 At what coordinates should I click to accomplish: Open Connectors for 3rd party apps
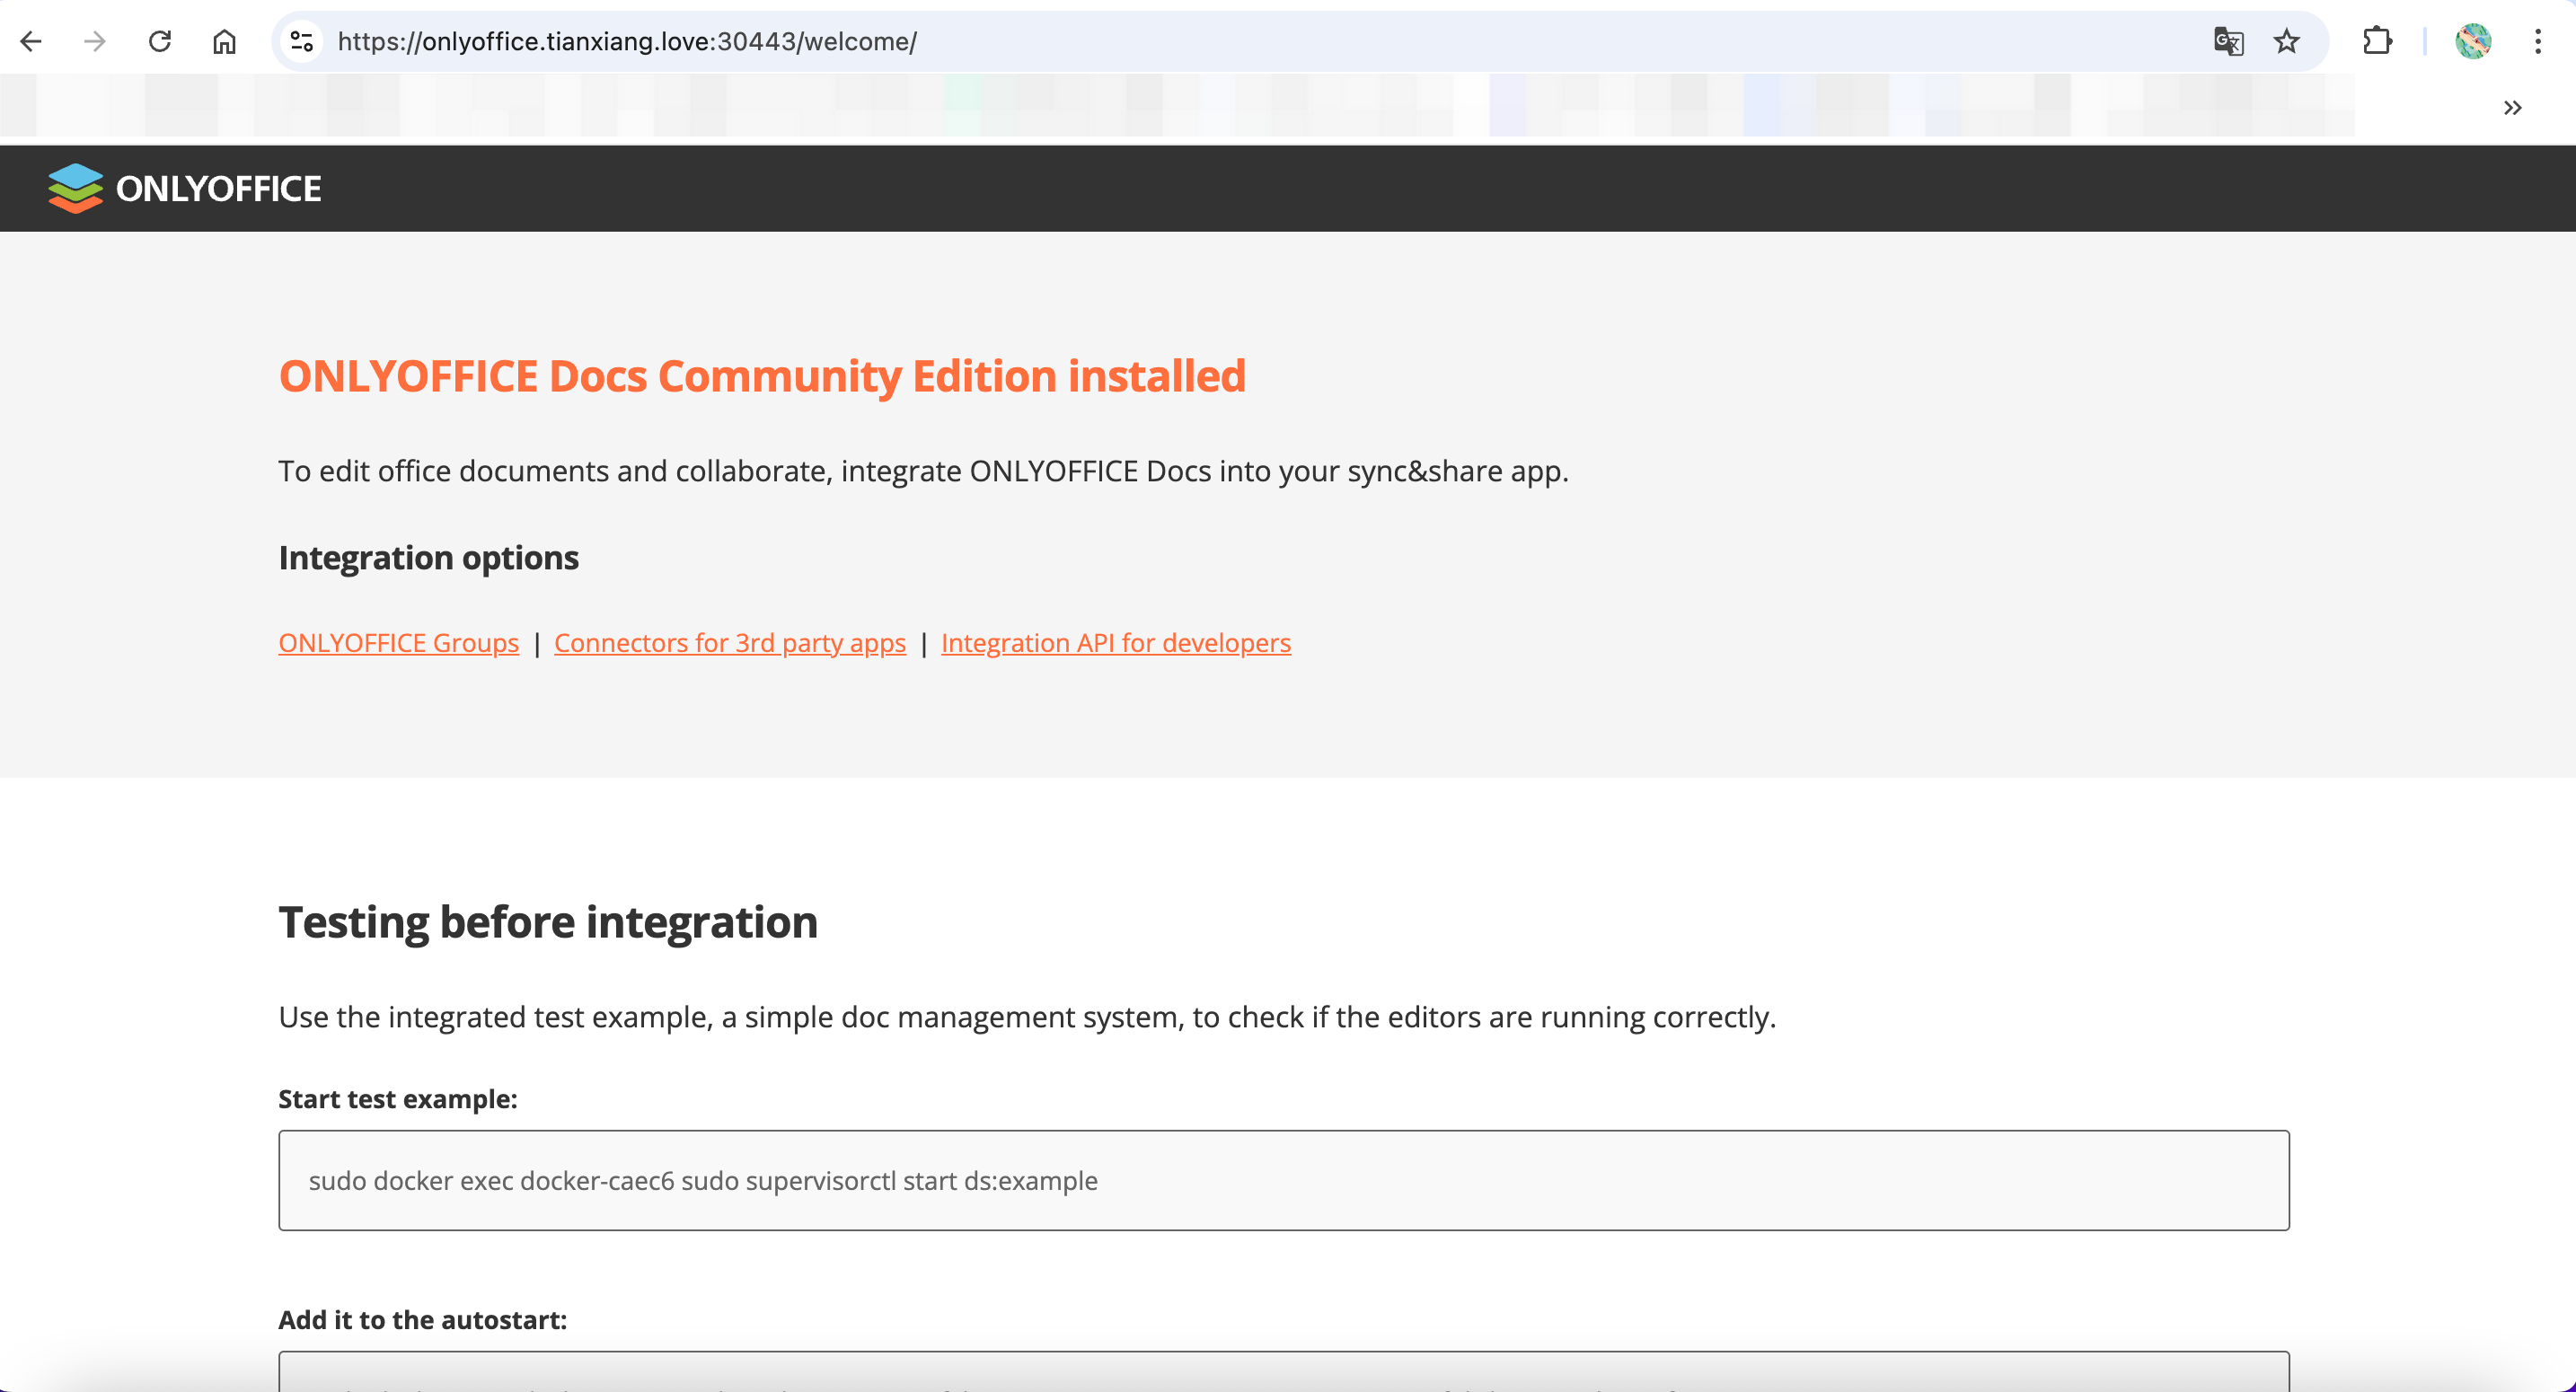[729, 643]
